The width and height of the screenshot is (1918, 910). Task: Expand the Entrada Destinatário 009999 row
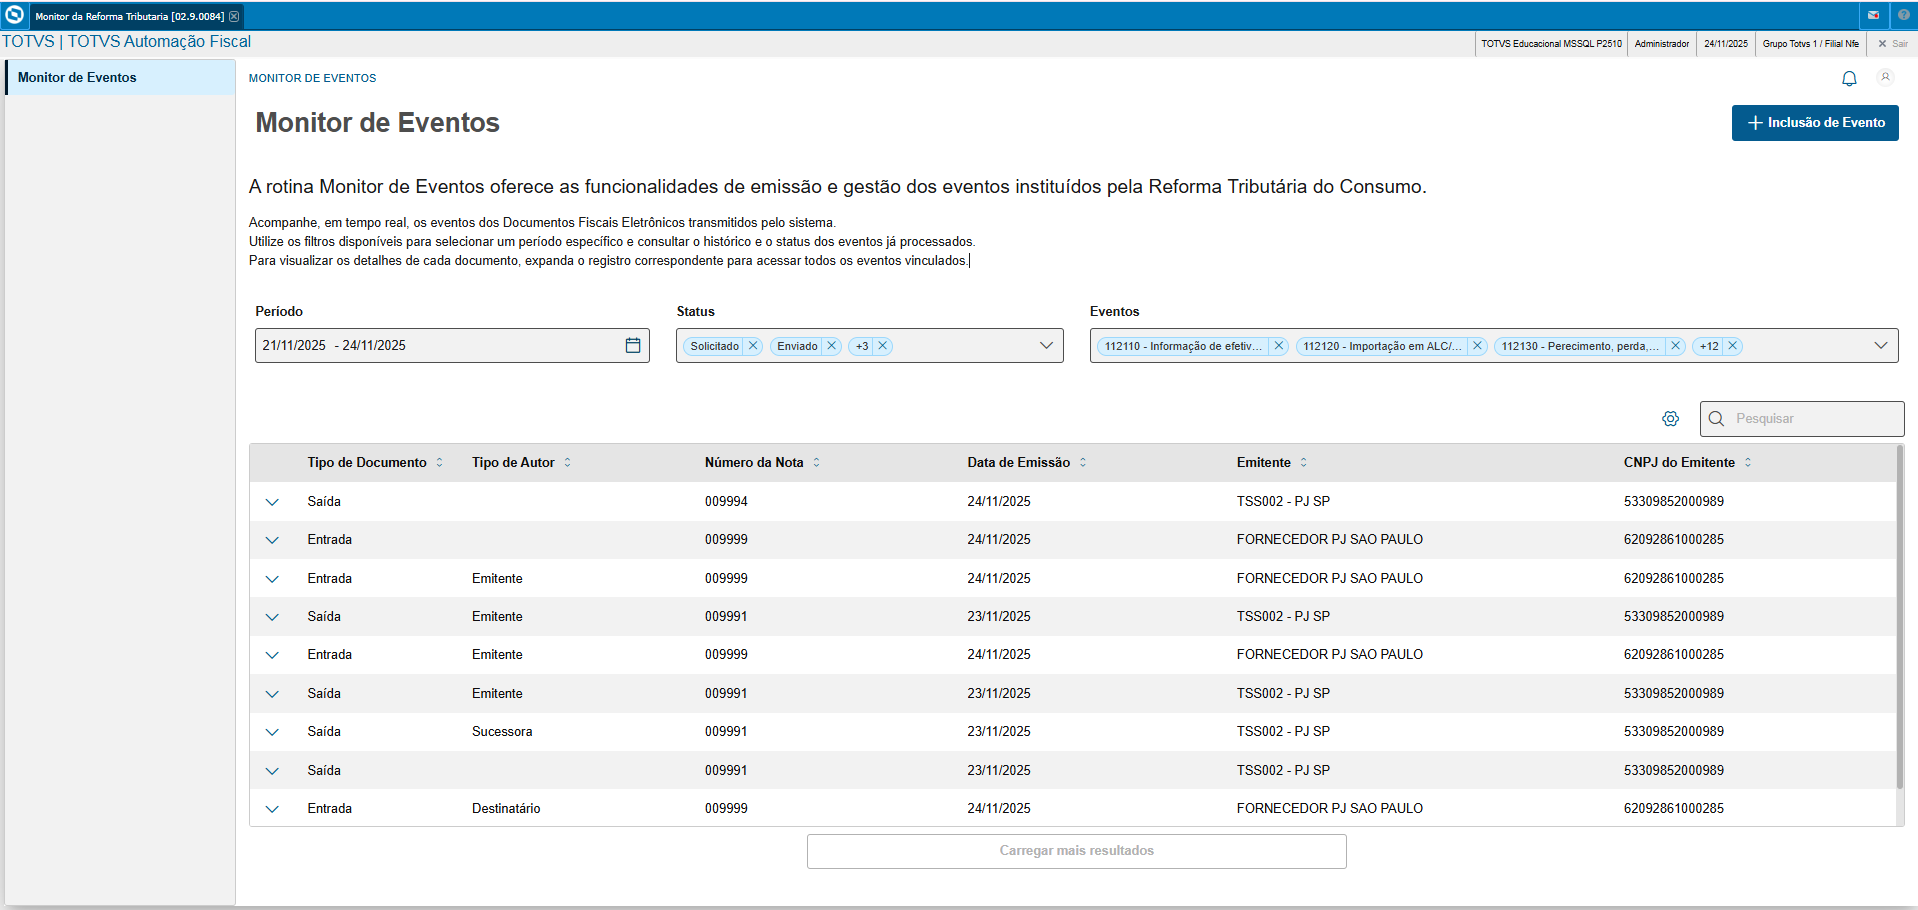click(272, 809)
